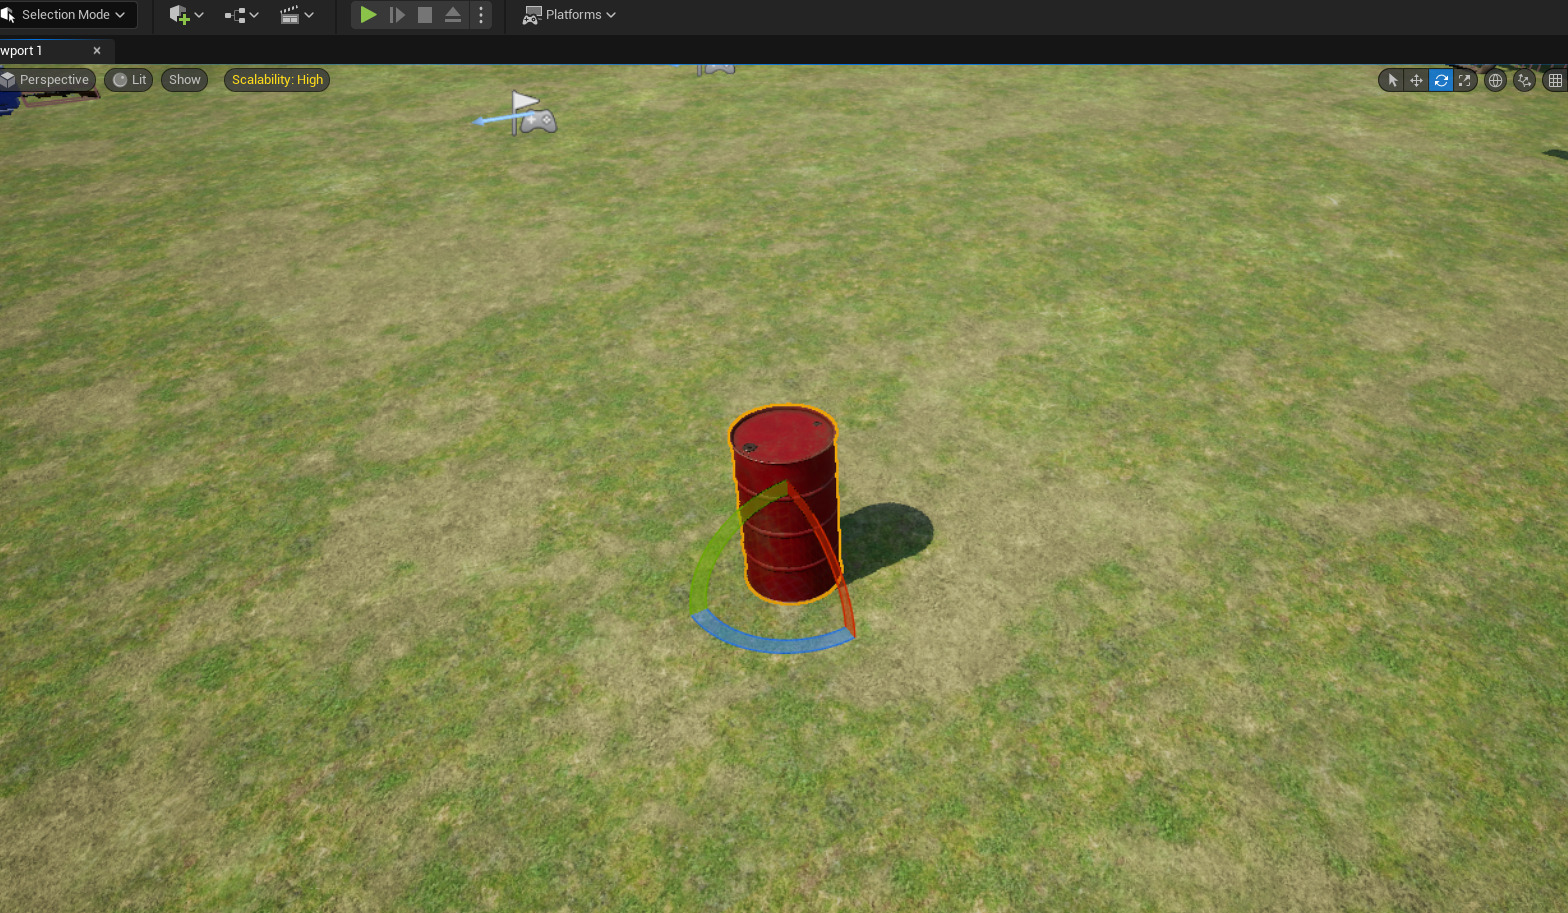The width and height of the screenshot is (1568, 913).
Task: Click the Scalability: High warning button
Action: [277, 80]
